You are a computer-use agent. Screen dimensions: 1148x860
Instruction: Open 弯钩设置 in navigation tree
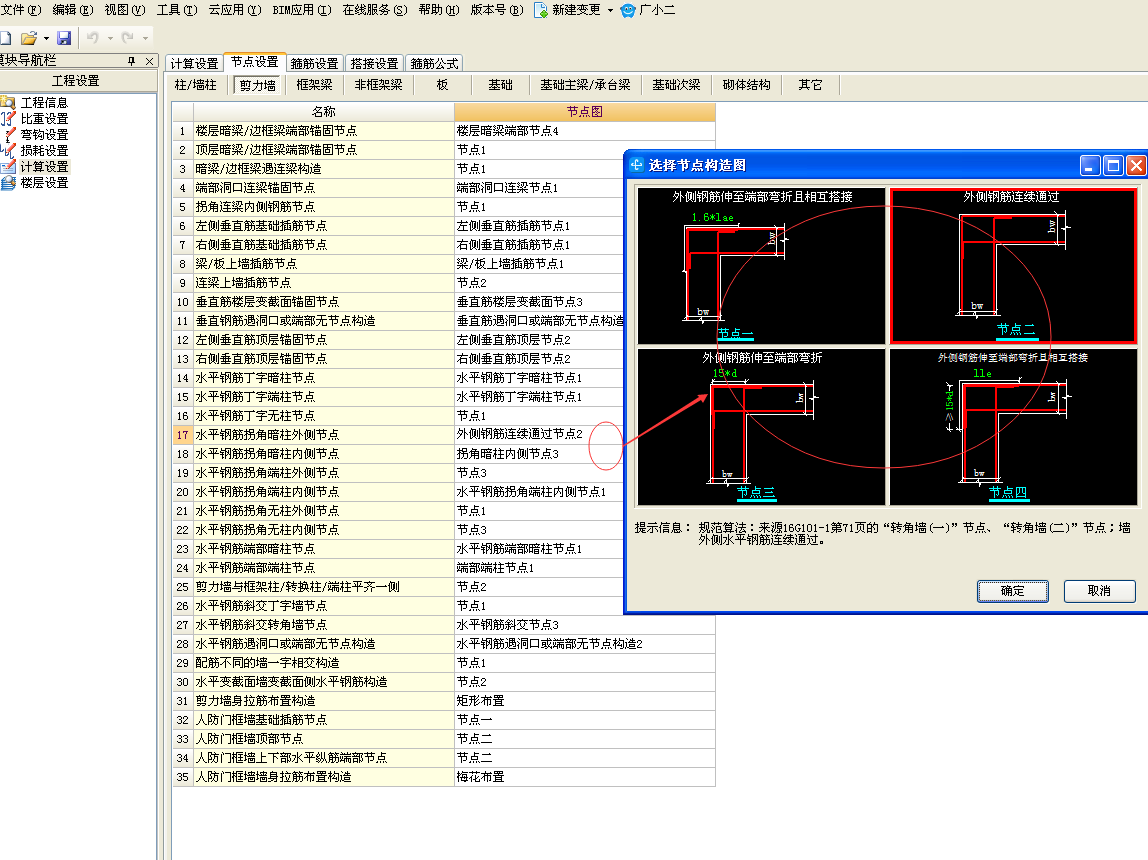44,135
